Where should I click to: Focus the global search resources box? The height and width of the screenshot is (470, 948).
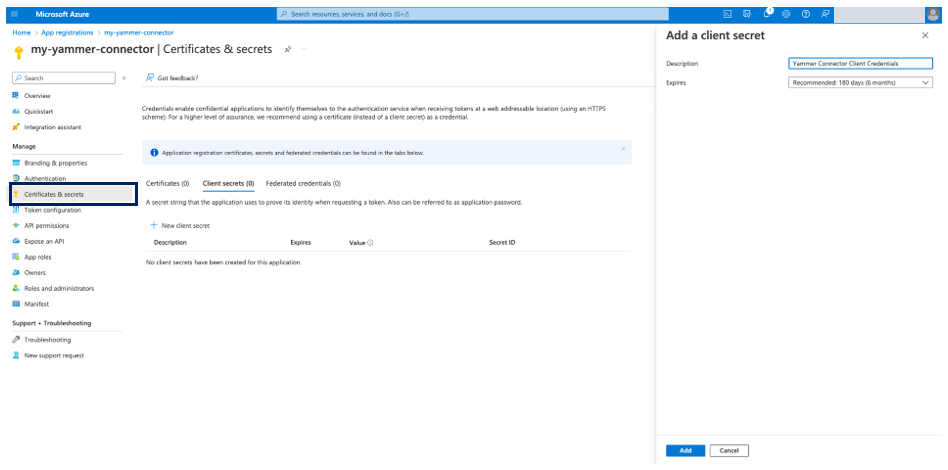click(473, 14)
